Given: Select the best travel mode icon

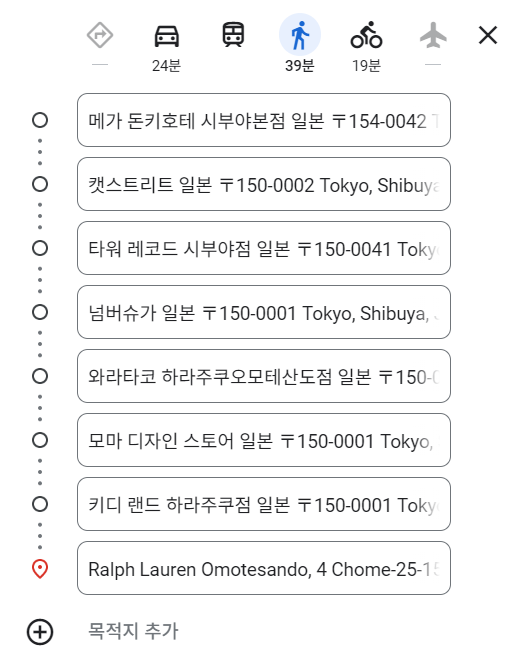Looking at the screenshot, I should click(100, 36).
